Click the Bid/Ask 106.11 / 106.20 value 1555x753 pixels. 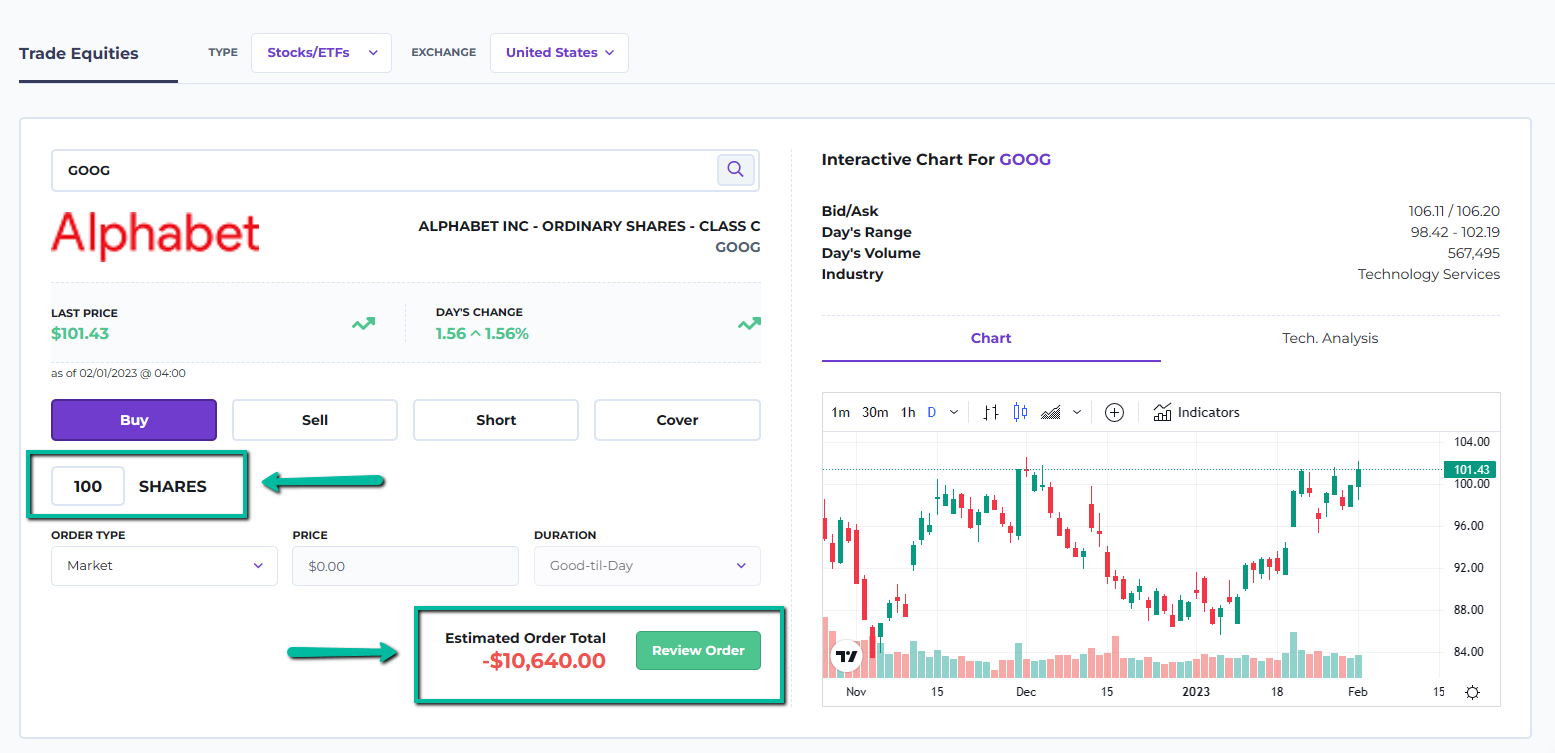coord(1454,211)
